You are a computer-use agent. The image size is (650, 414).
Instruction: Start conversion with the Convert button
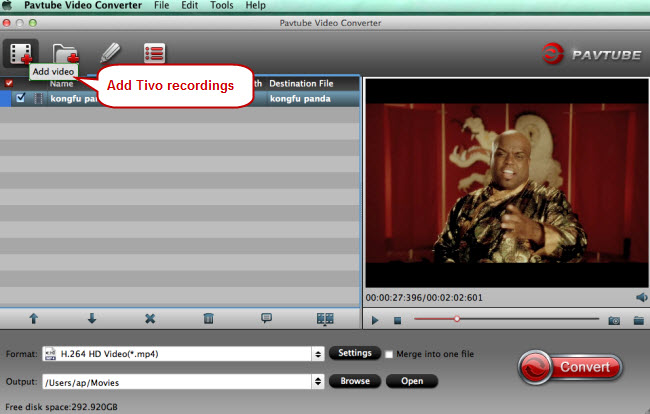pyautogui.click(x=571, y=367)
